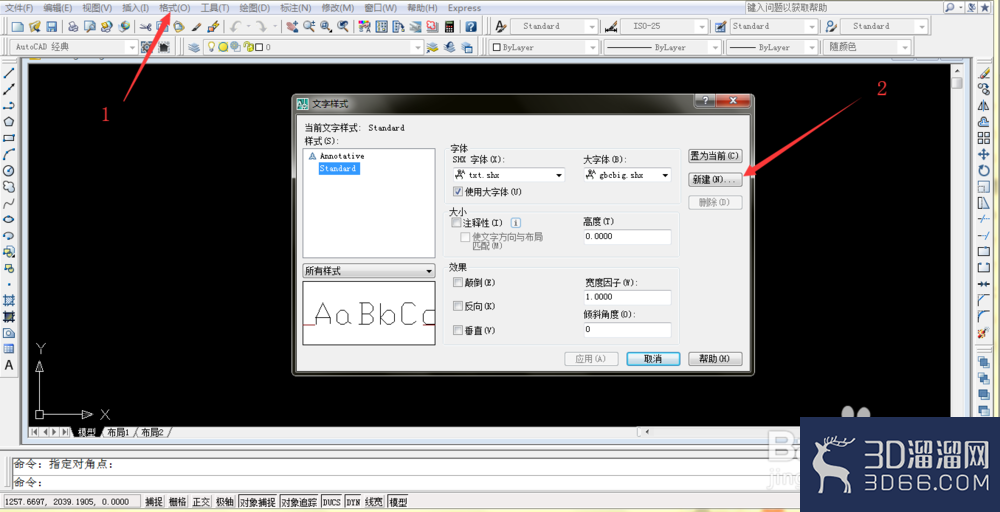Select the Circle draw tool
The width and height of the screenshot is (1000, 512).
[x=9, y=171]
